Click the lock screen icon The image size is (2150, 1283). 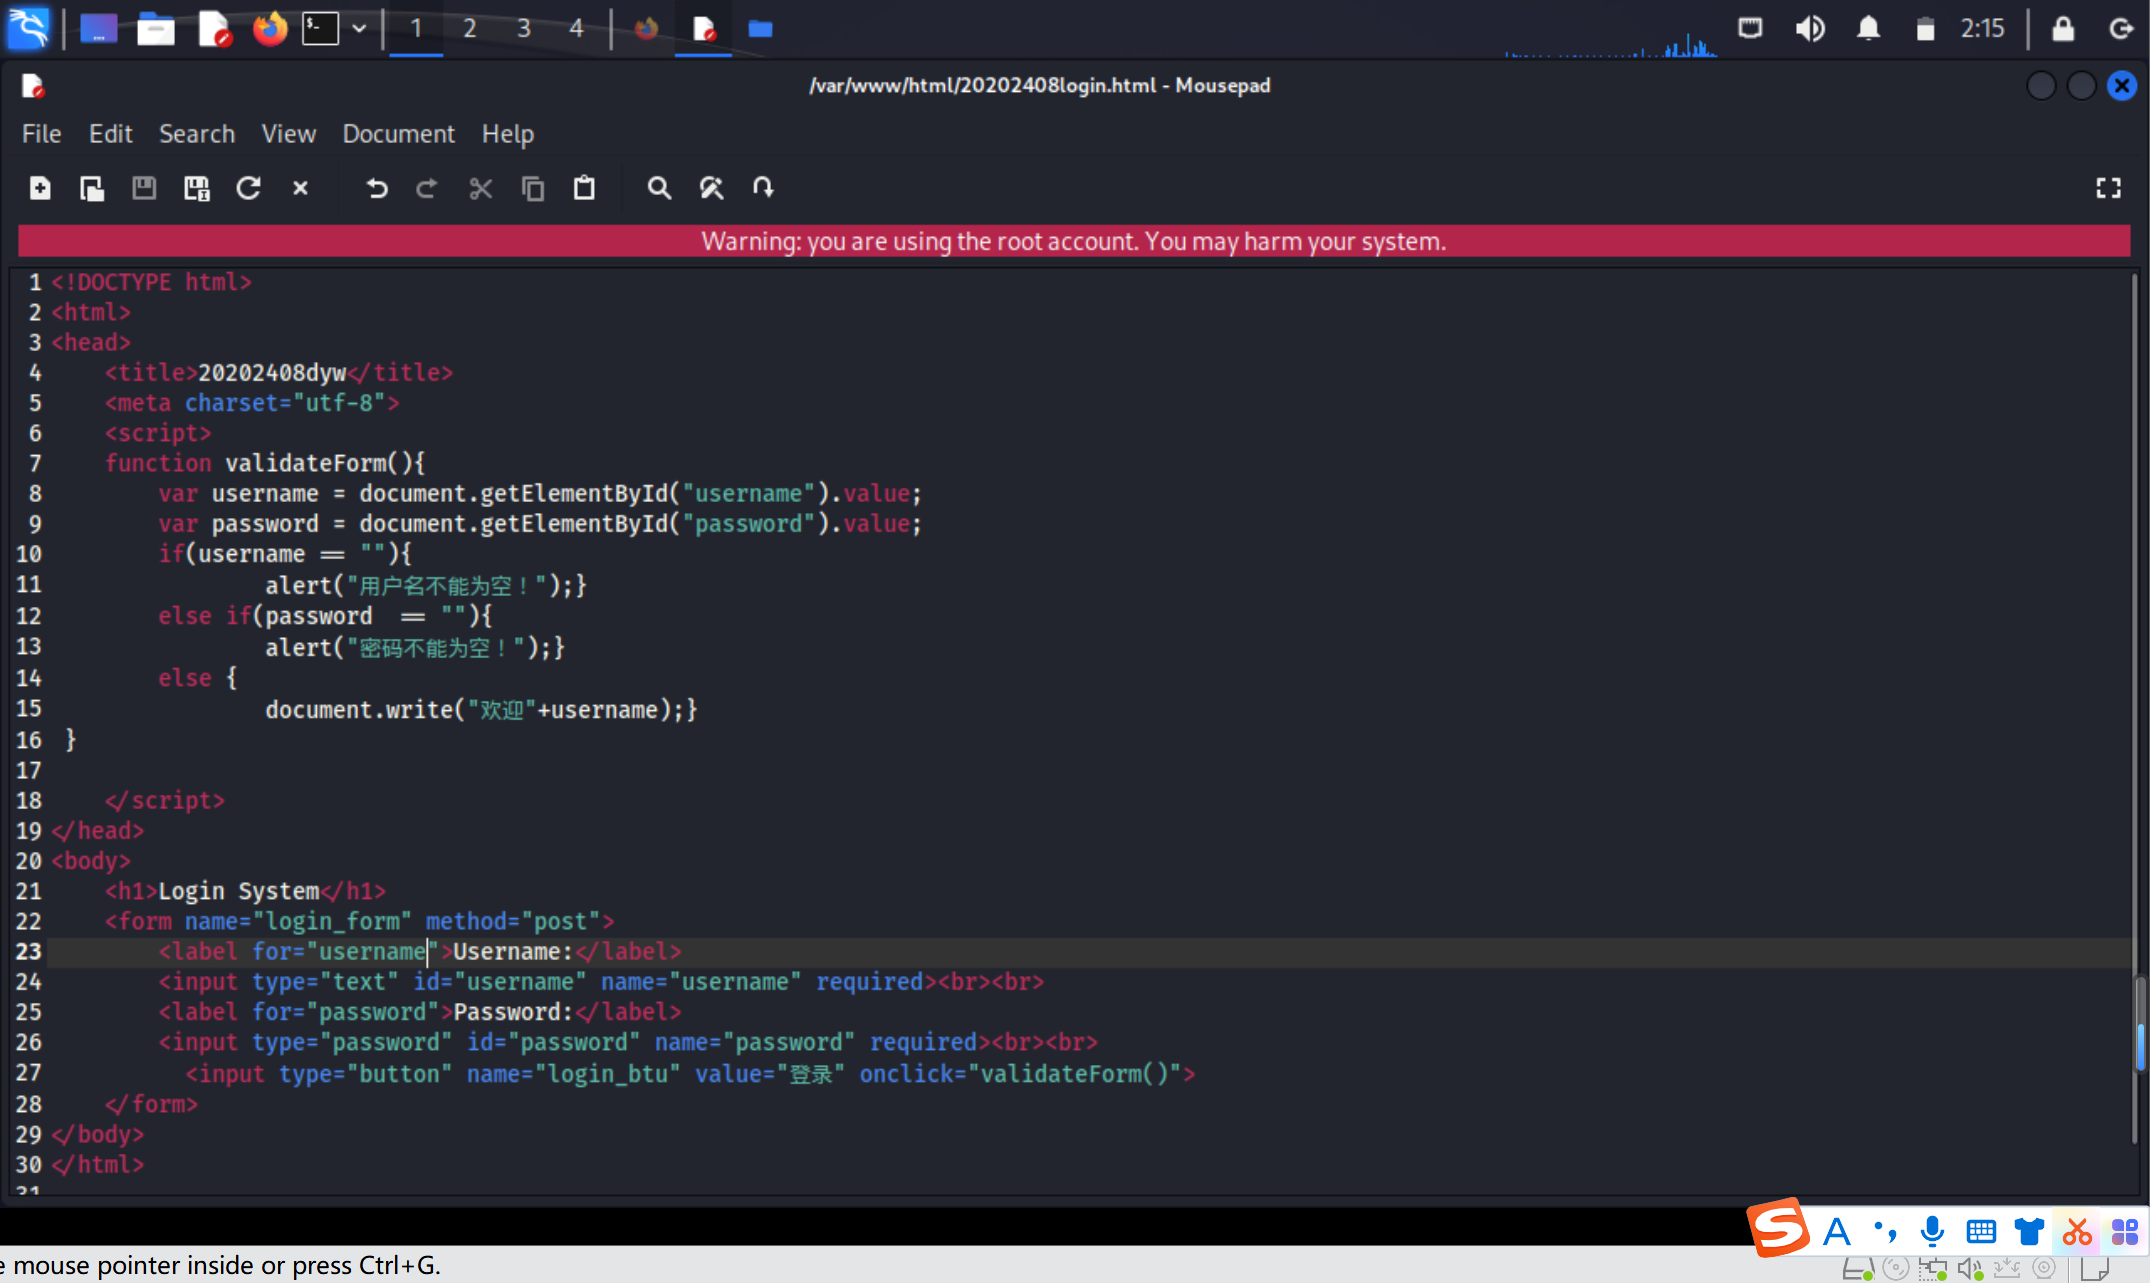(x=2062, y=28)
